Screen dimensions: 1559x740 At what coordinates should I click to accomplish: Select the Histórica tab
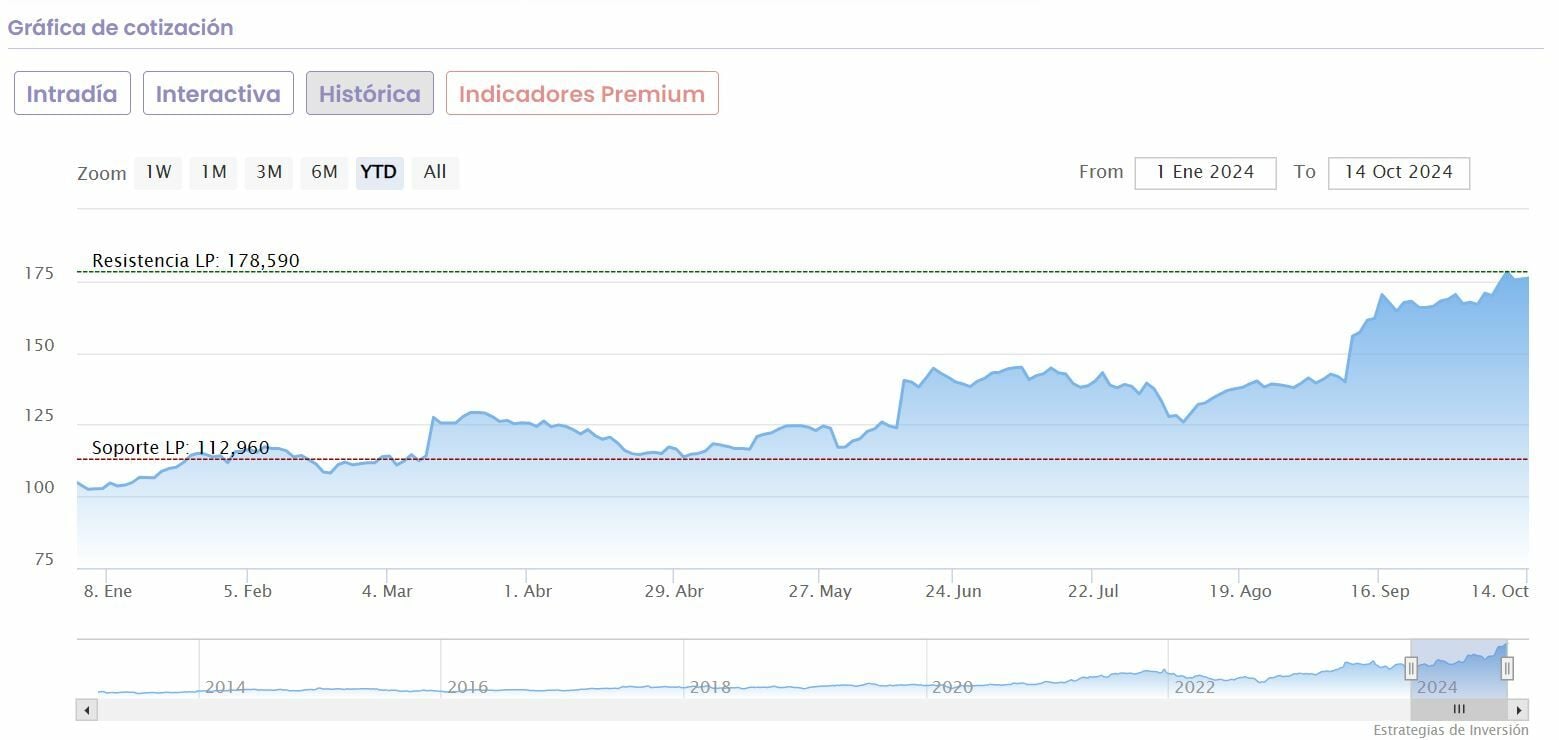click(x=369, y=94)
